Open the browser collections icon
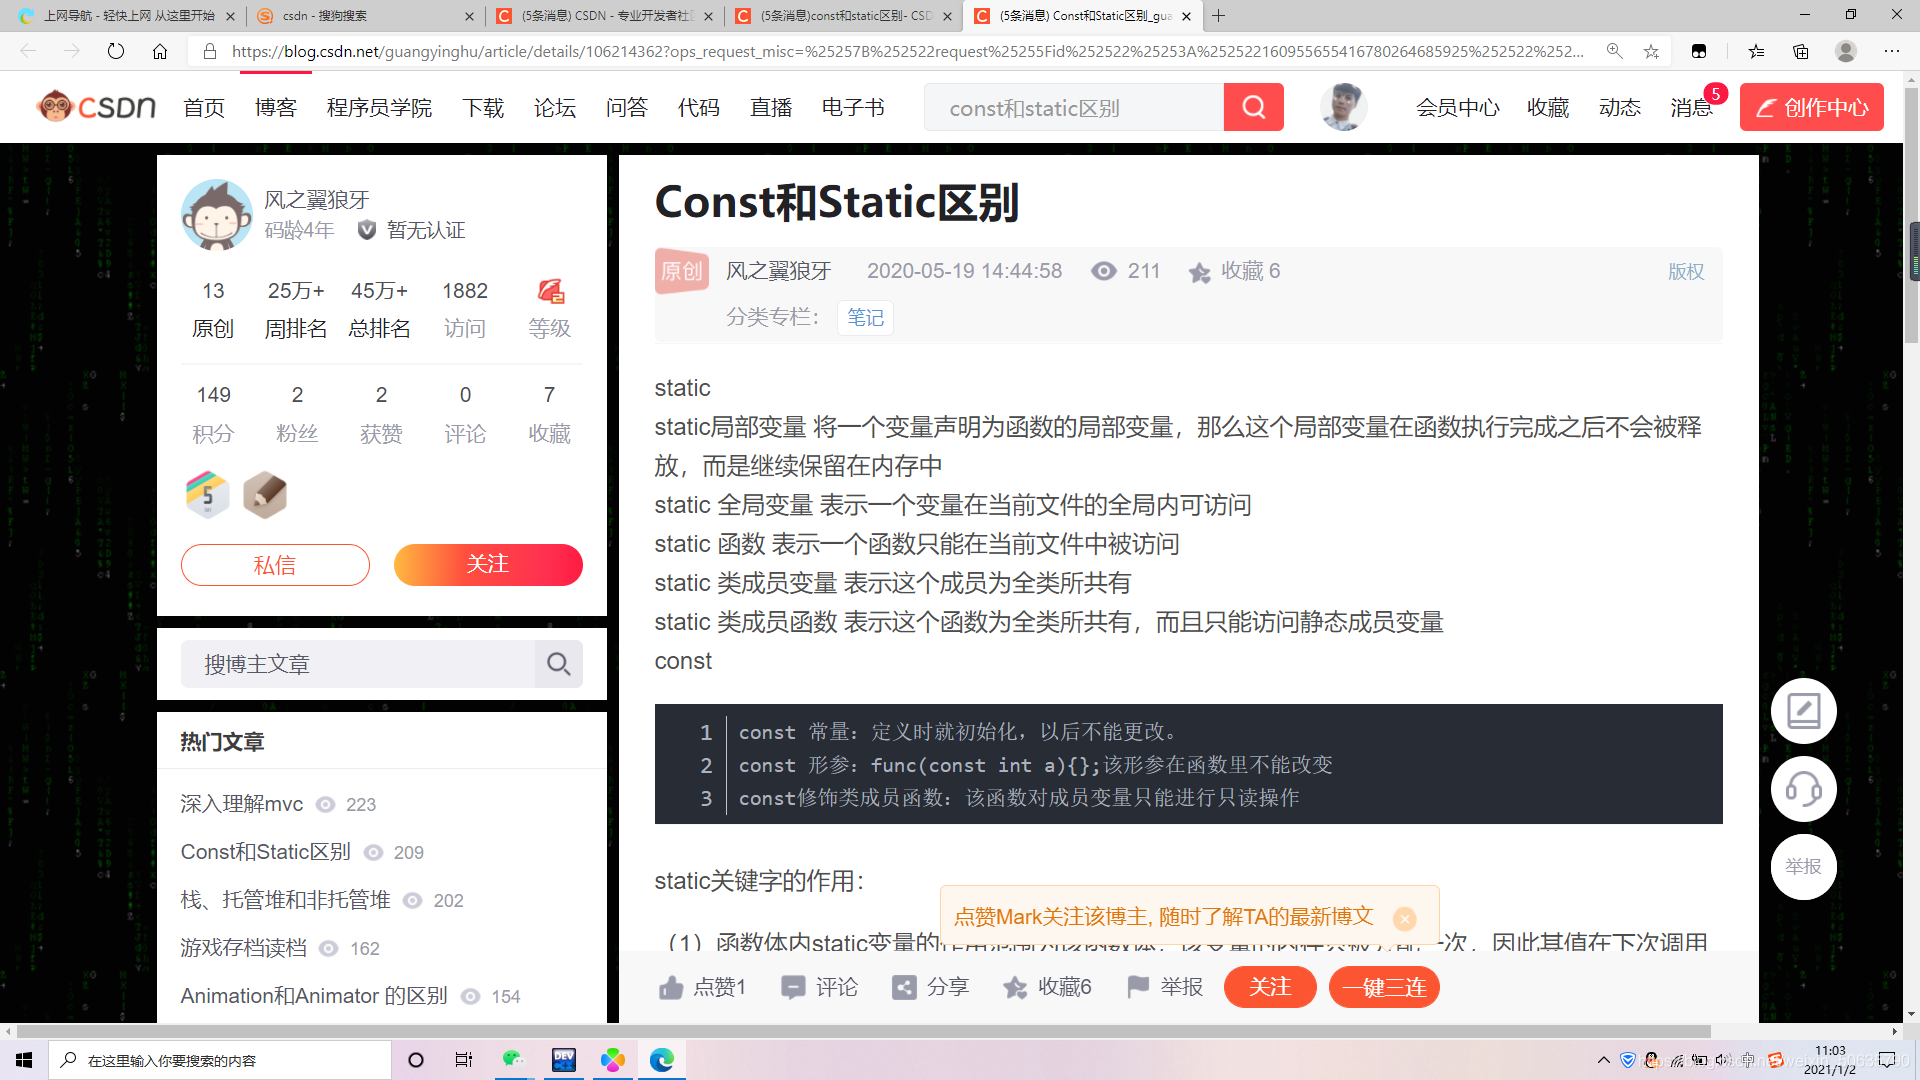Image resolution: width=1920 pixels, height=1080 pixels. [x=1801, y=51]
